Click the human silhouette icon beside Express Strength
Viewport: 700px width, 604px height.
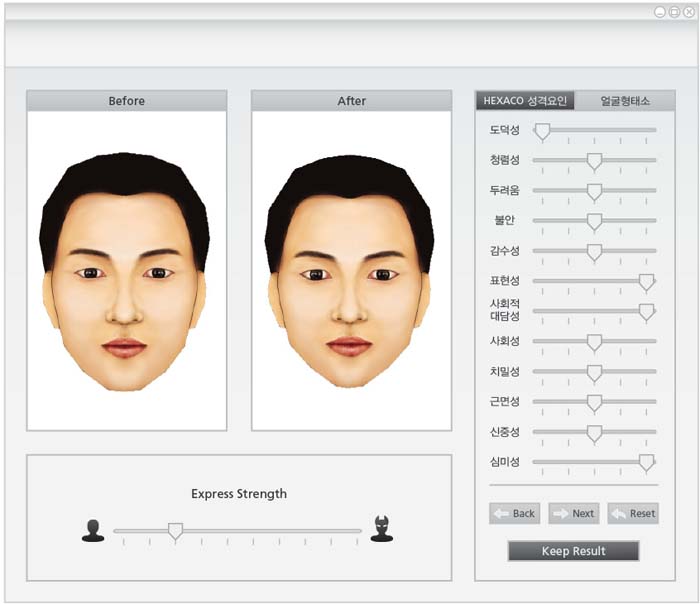(x=93, y=530)
